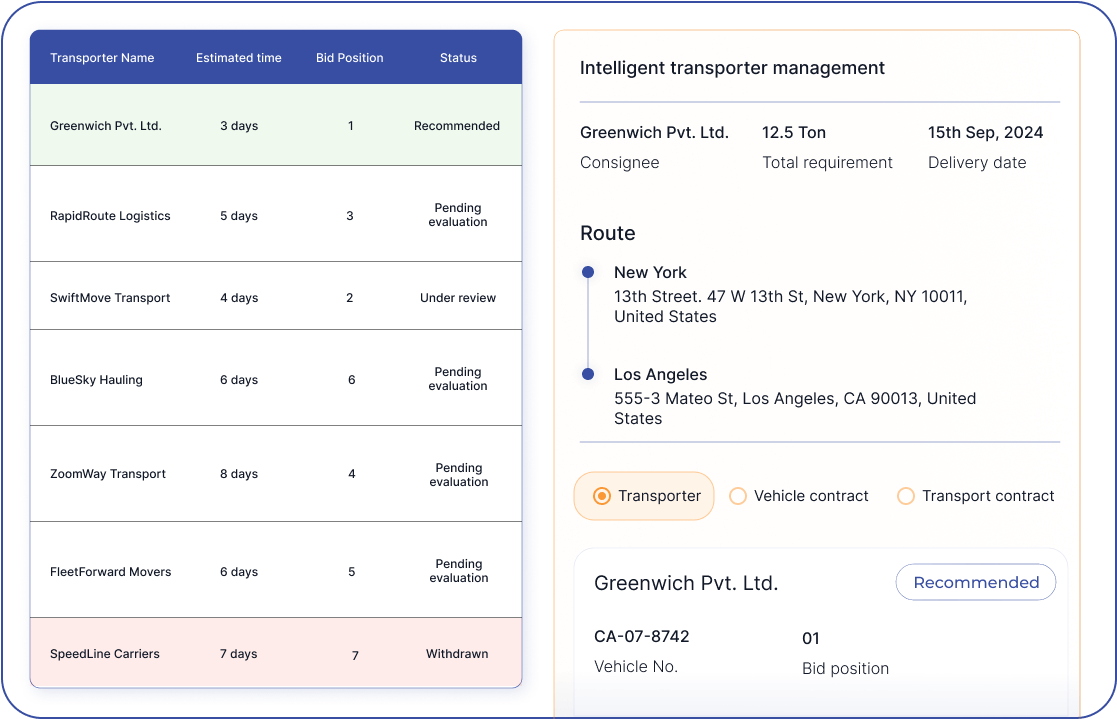Click RapidRoute's Pending evaluation status
Viewport: 1117px width, 719px height.
tap(457, 214)
